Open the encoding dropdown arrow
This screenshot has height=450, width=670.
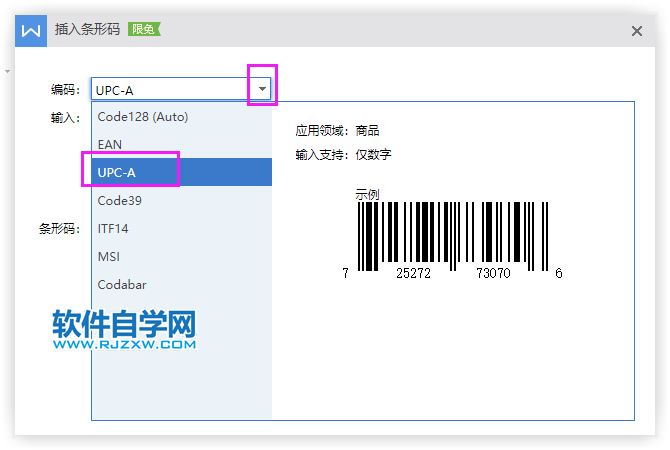coord(262,89)
